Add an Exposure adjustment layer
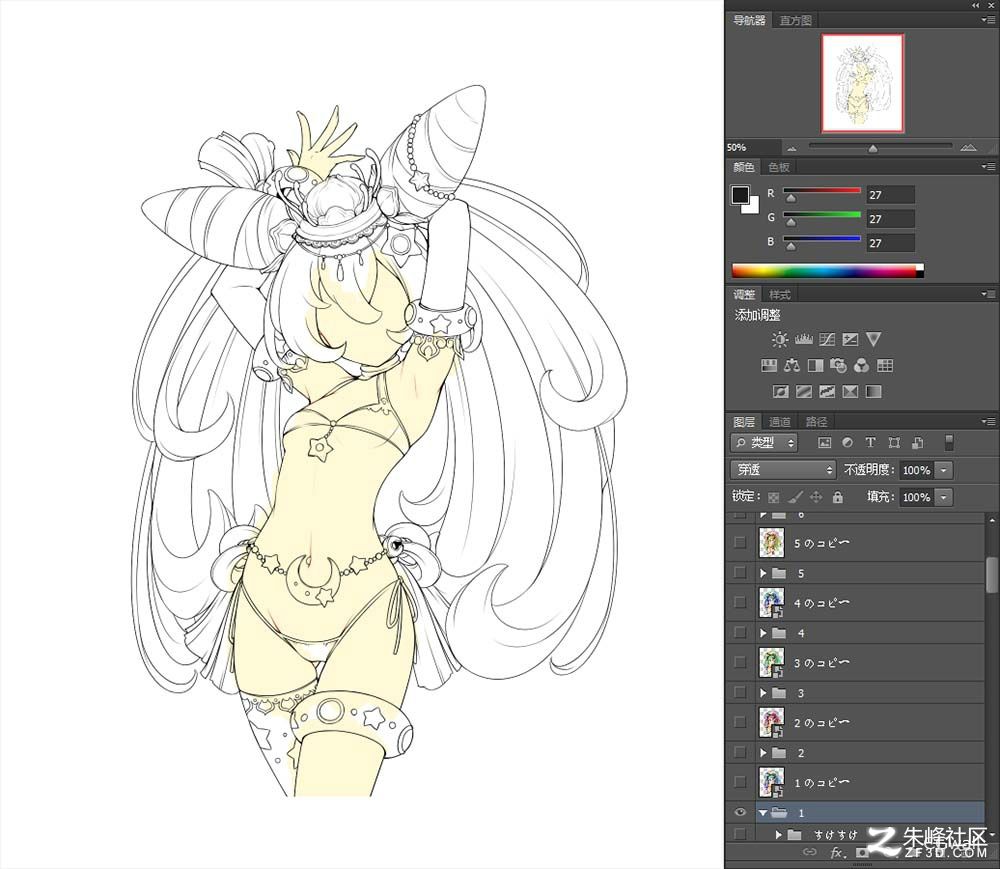 850,339
